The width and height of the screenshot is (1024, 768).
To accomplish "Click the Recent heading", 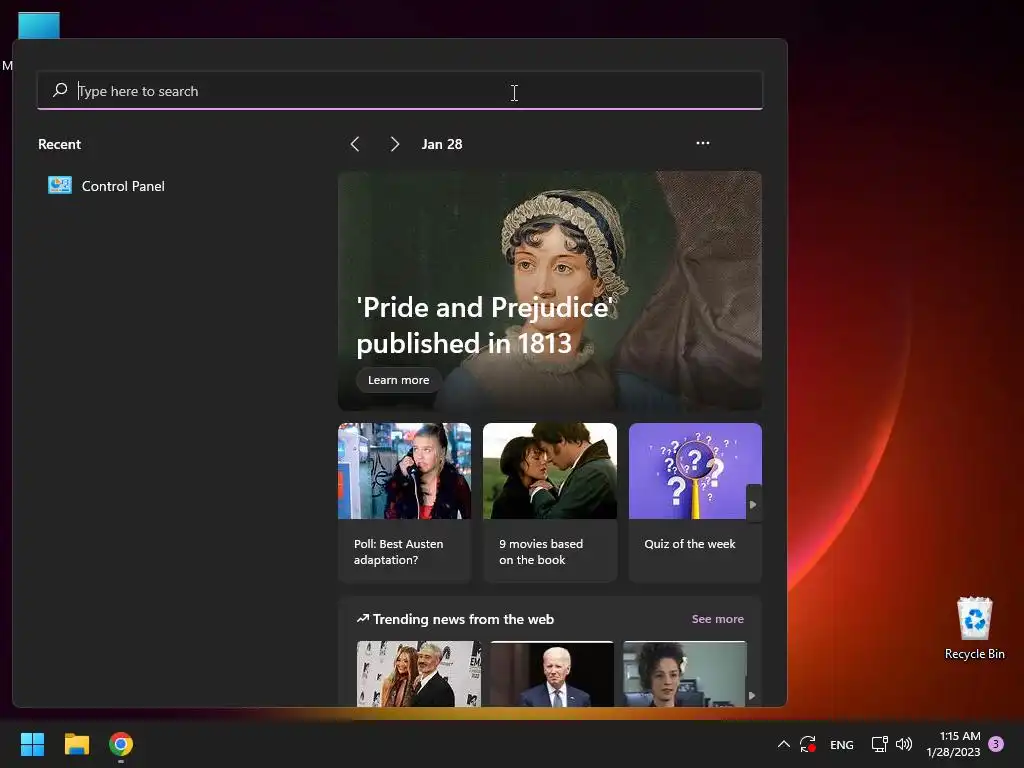I will tap(59, 144).
